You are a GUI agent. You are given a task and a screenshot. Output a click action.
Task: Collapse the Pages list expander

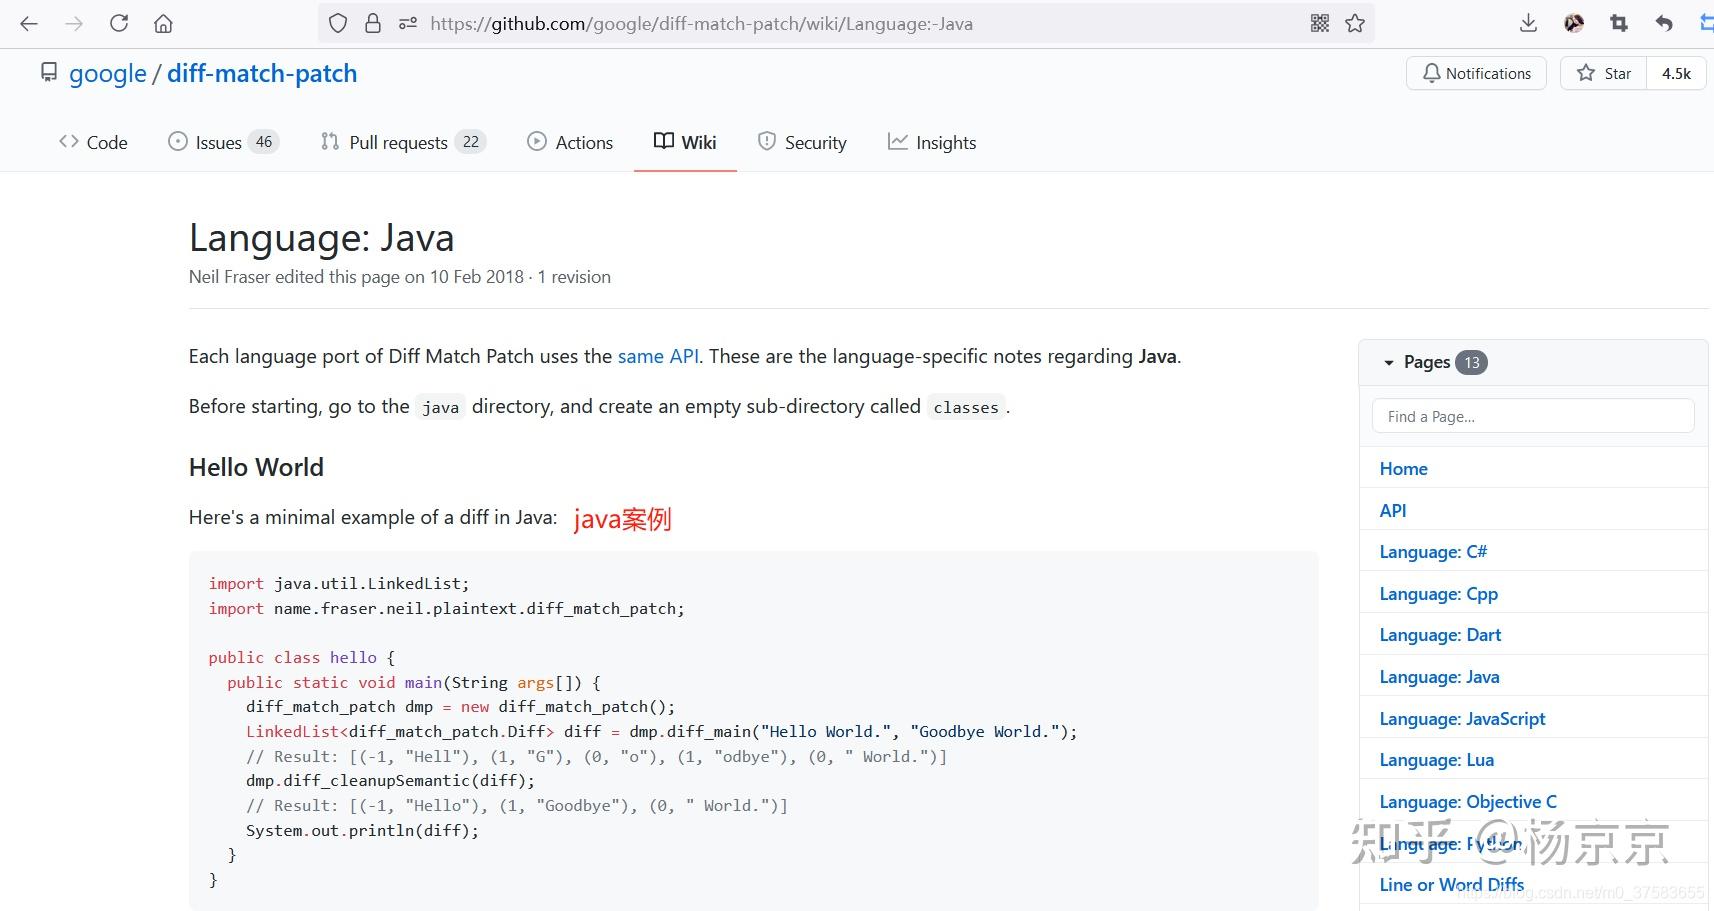point(1389,363)
